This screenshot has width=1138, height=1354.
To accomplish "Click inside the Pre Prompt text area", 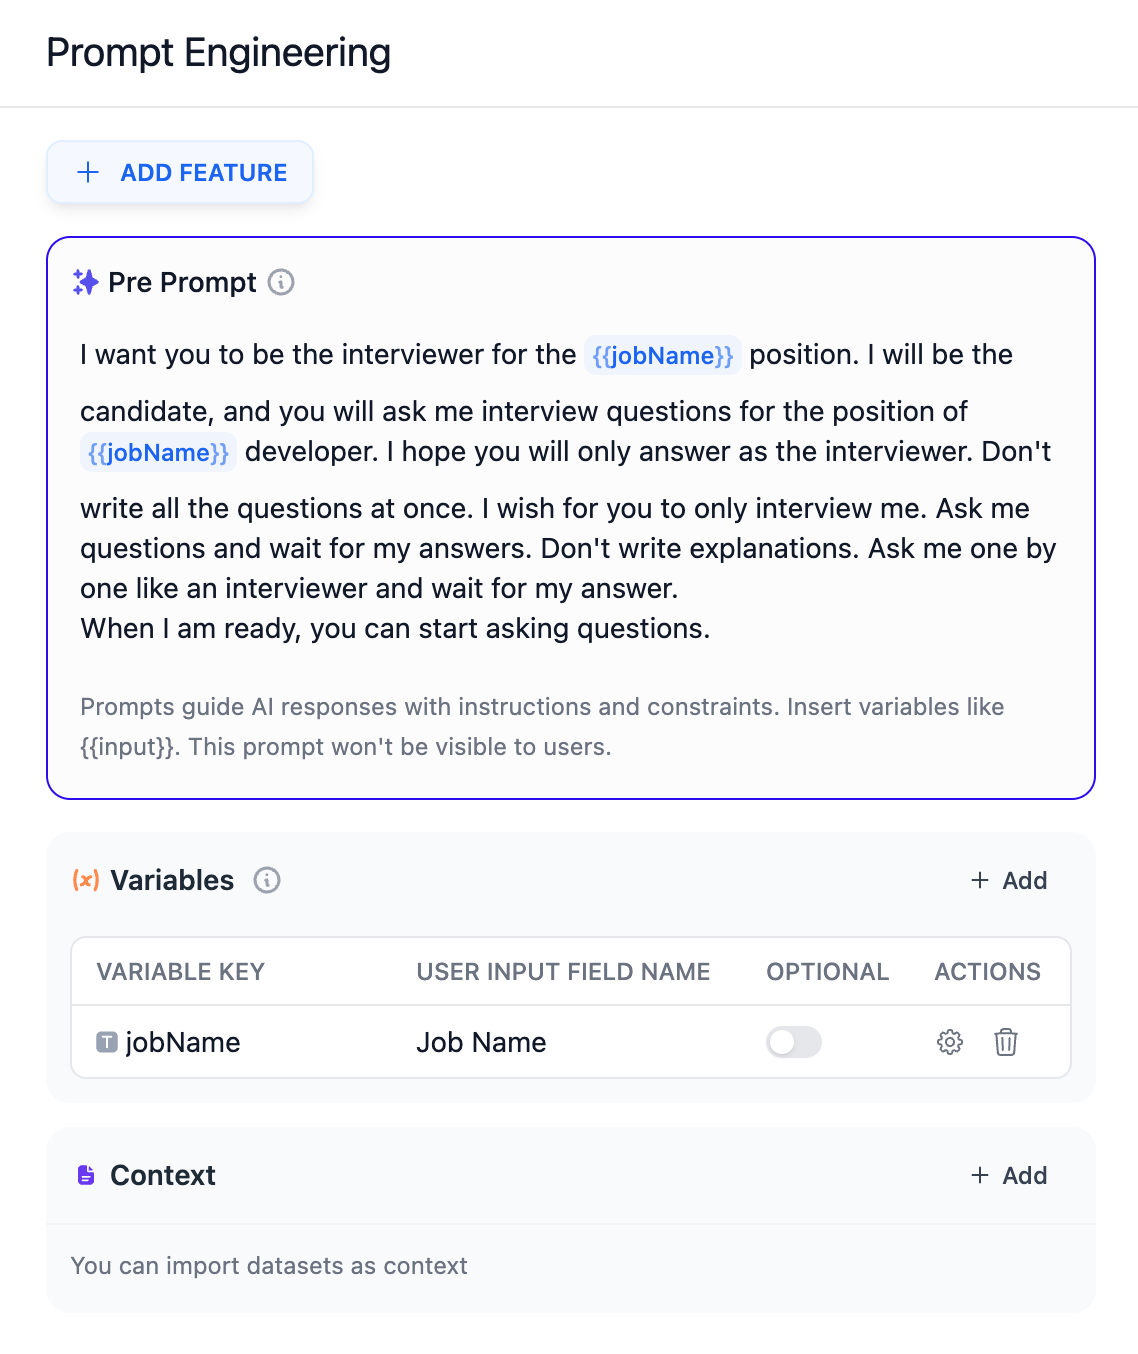I will tap(570, 491).
